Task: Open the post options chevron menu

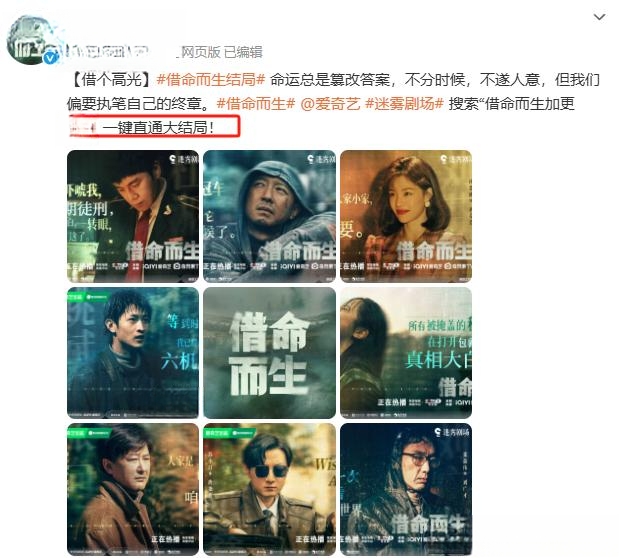Action: [x=599, y=17]
